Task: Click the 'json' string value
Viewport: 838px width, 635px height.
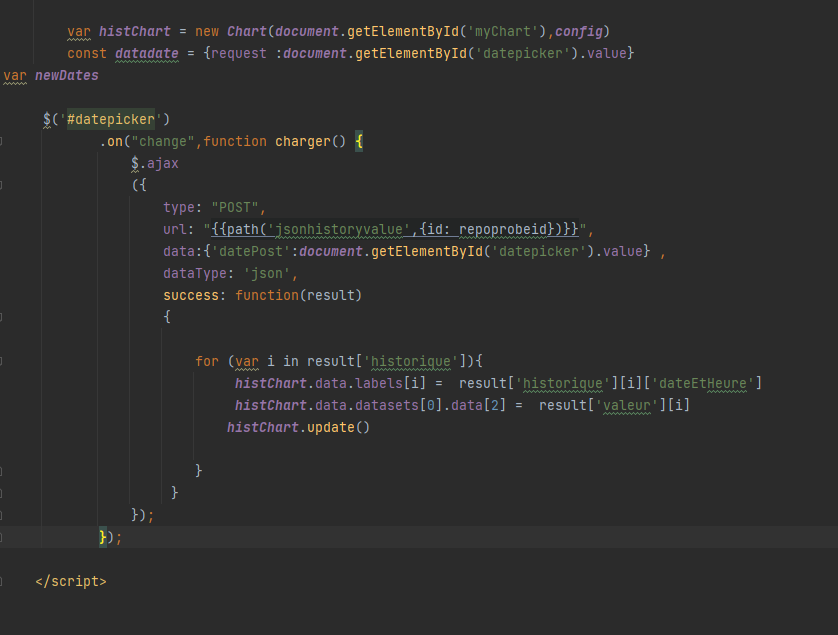Action: coord(267,274)
